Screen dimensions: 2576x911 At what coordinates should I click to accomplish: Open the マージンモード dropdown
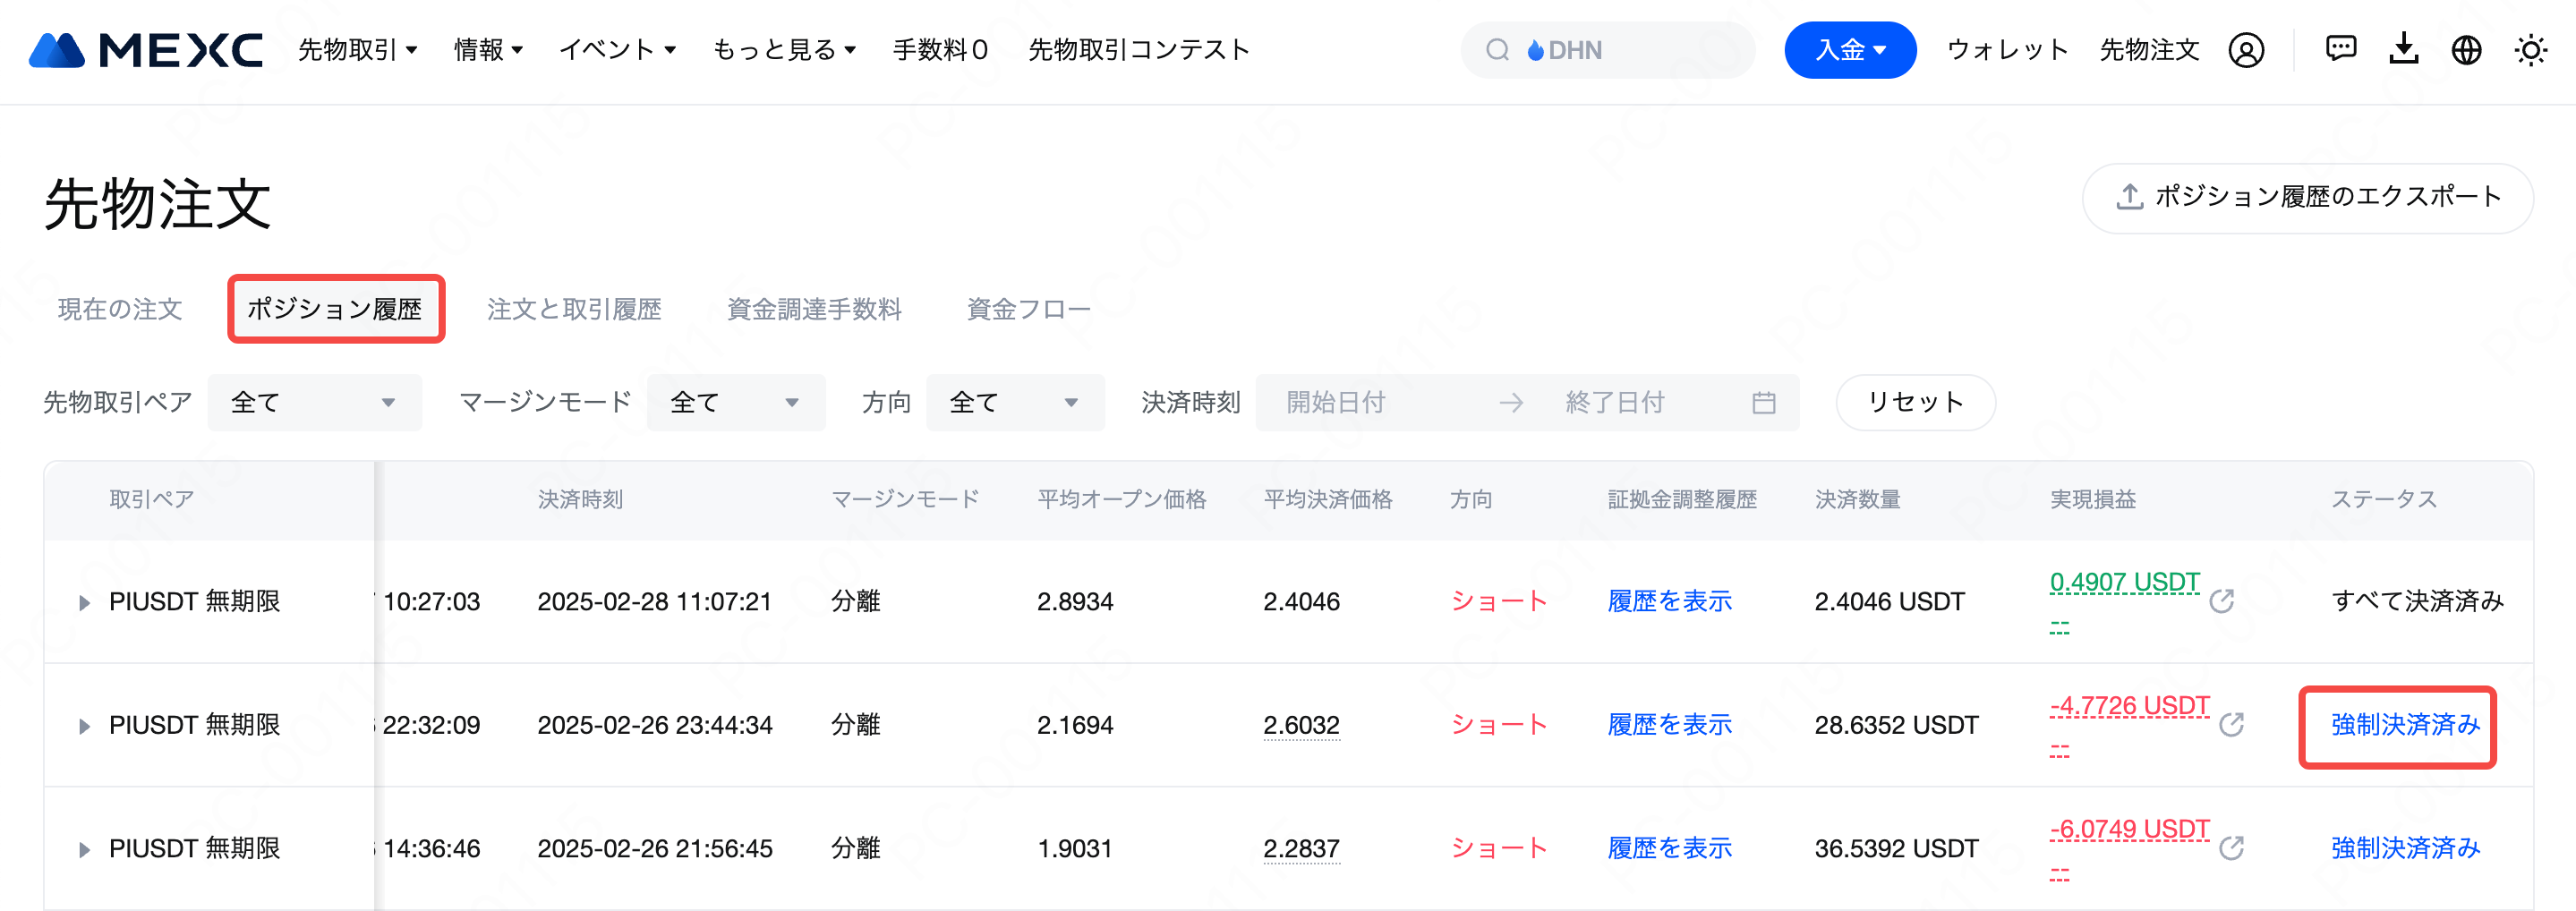pyautogui.click(x=735, y=403)
